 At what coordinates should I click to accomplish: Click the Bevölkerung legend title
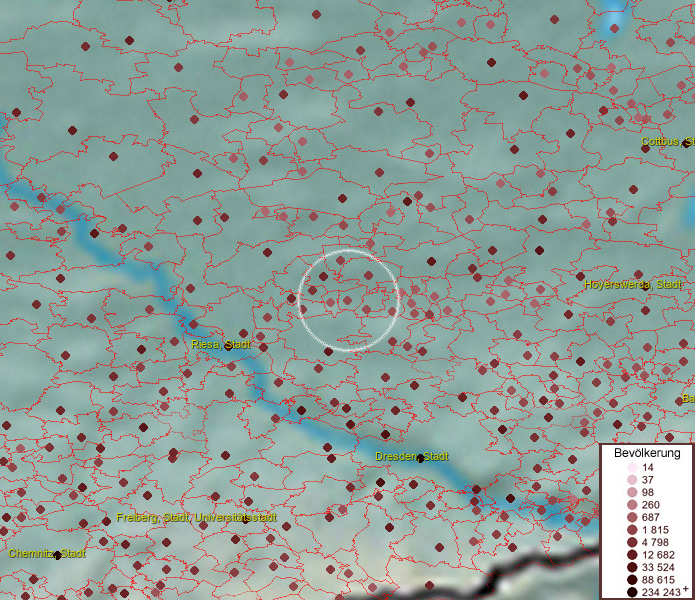click(647, 452)
